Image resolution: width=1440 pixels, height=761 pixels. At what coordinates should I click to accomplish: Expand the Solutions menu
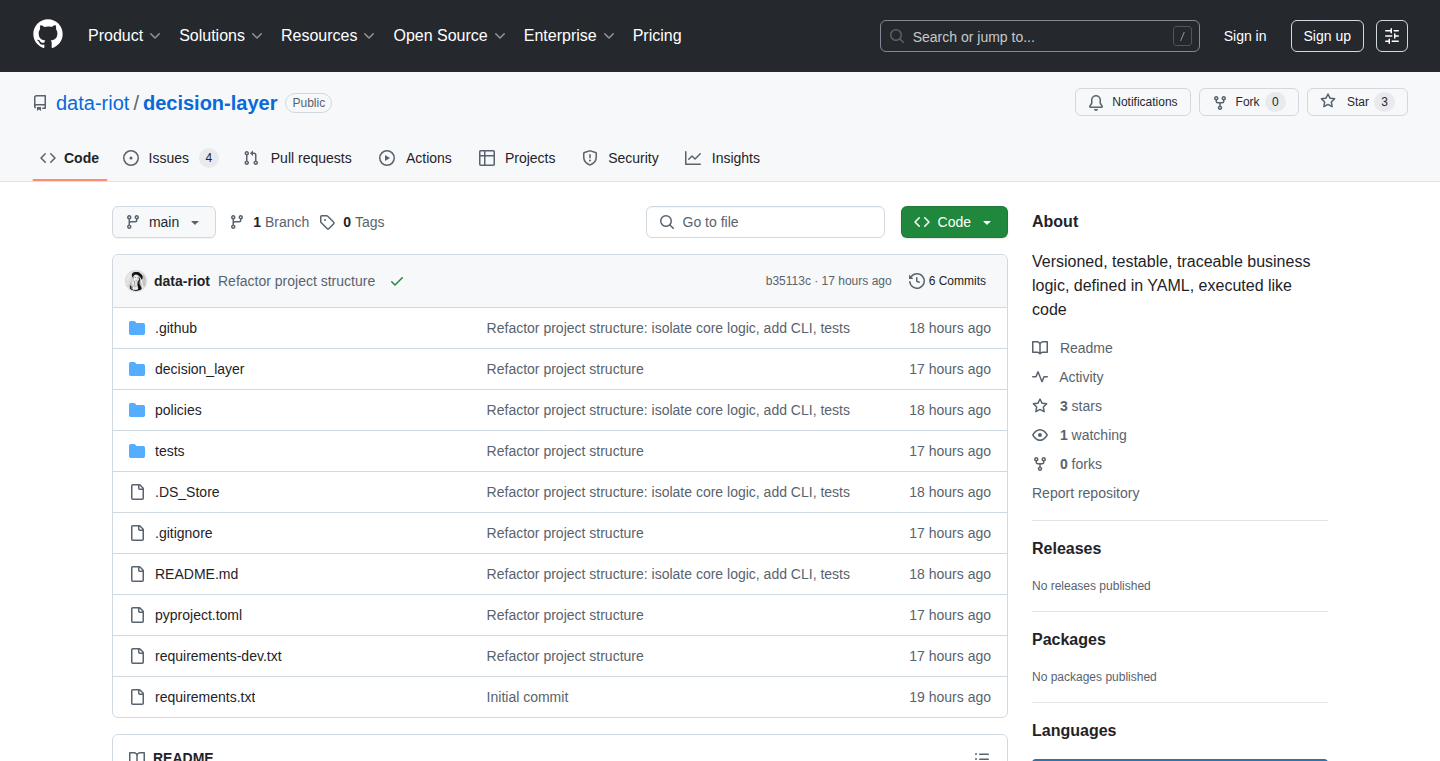[x=221, y=35]
